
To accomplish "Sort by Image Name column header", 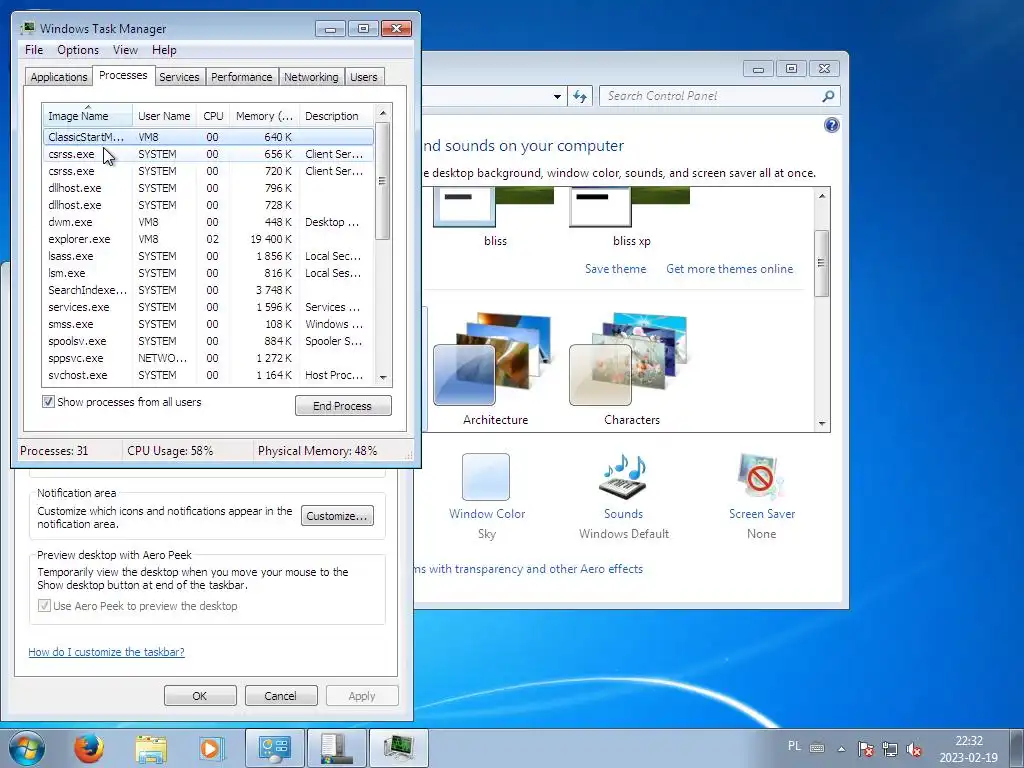I will tap(88, 116).
